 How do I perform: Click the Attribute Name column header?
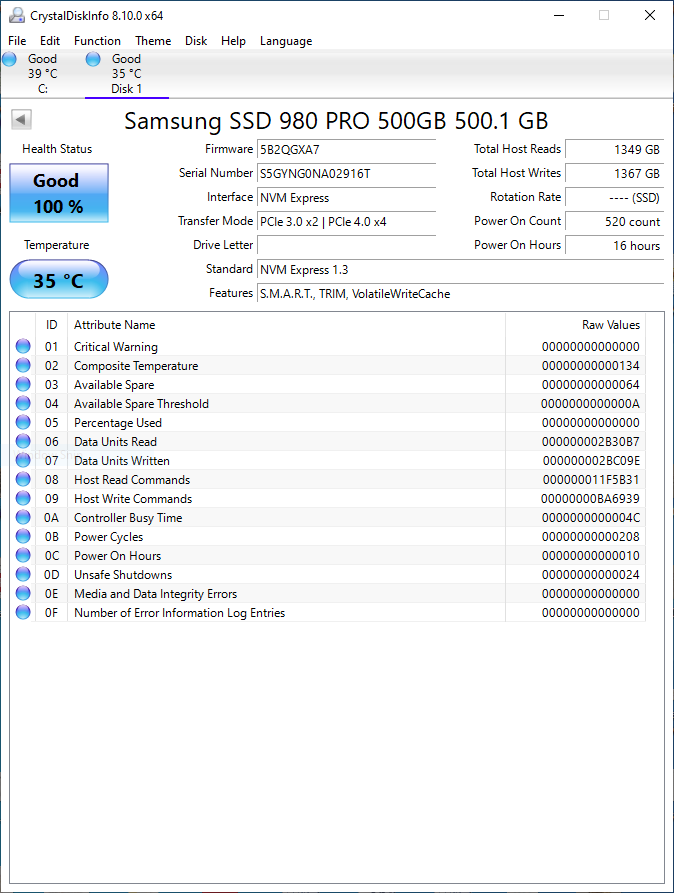coord(286,325)
